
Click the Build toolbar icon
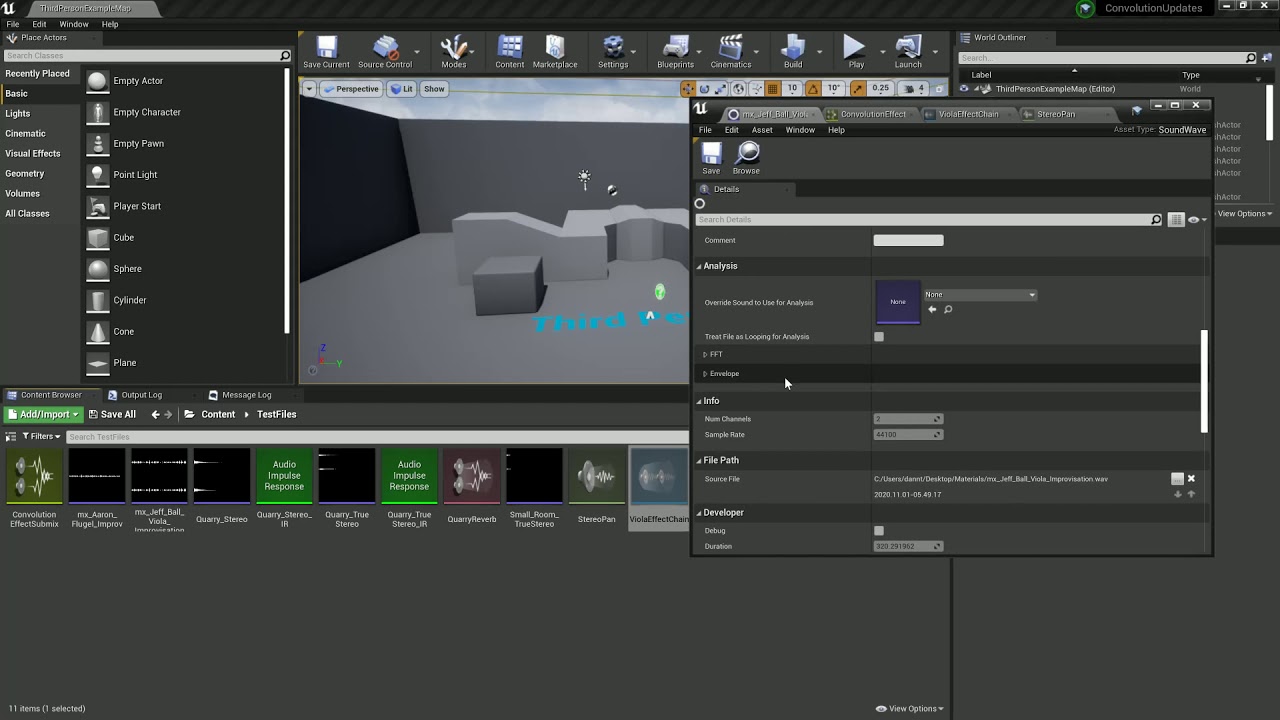tap(793, 52)
